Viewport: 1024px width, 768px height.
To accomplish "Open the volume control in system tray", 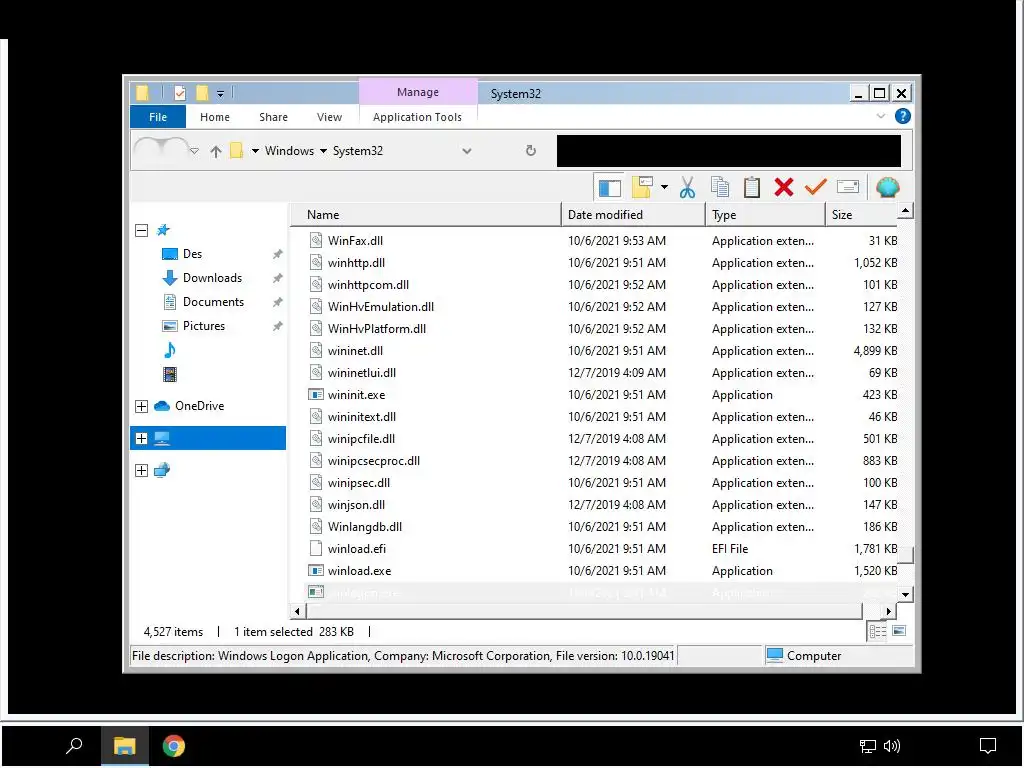I will [892, 746].
